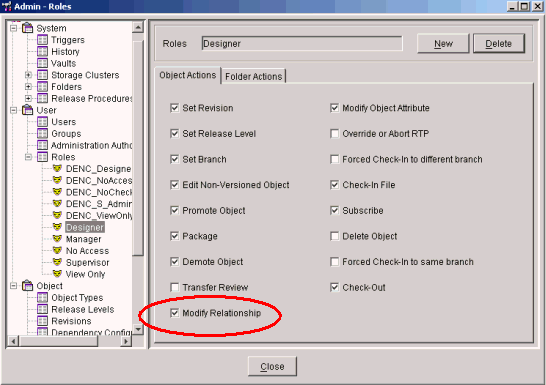Click the System folder icon in tree

click(28, 28)
